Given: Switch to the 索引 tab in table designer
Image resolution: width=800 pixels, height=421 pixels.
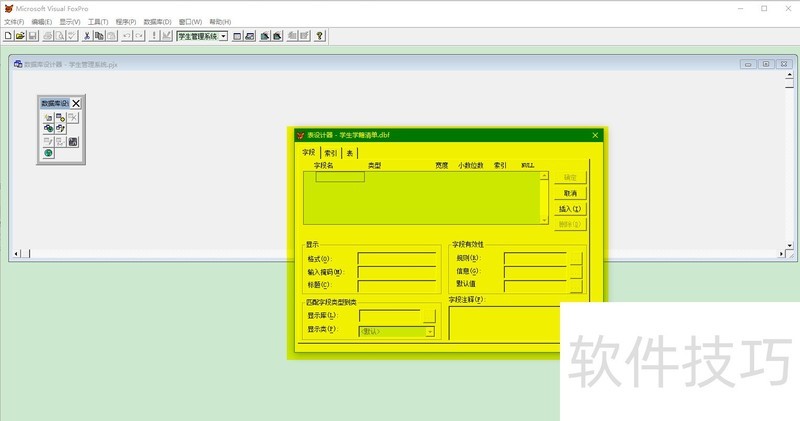Looking at the screenshot, I should 331,153.
